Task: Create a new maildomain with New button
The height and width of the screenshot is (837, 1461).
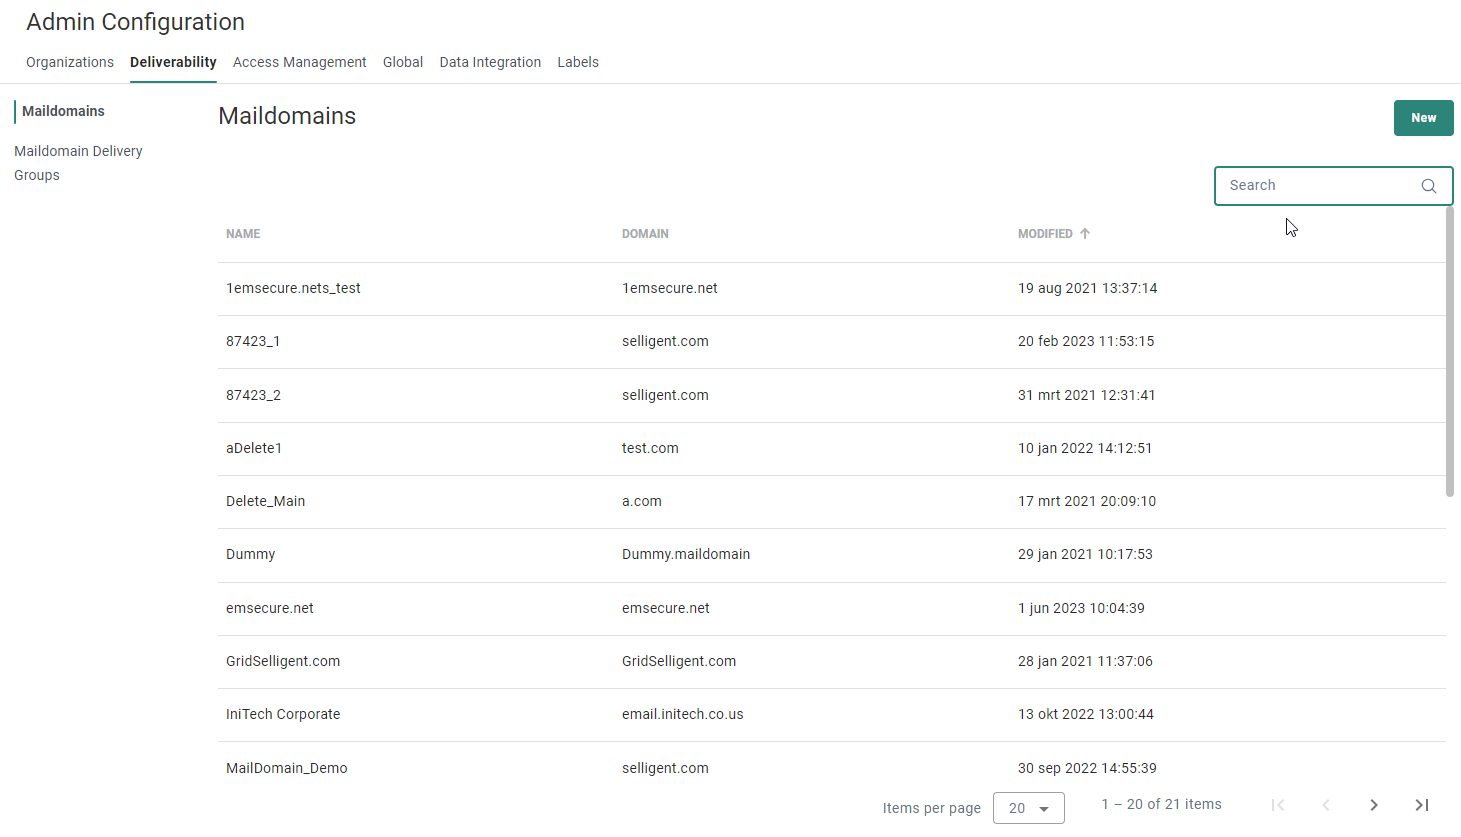Action: (x=1423, y=118)
